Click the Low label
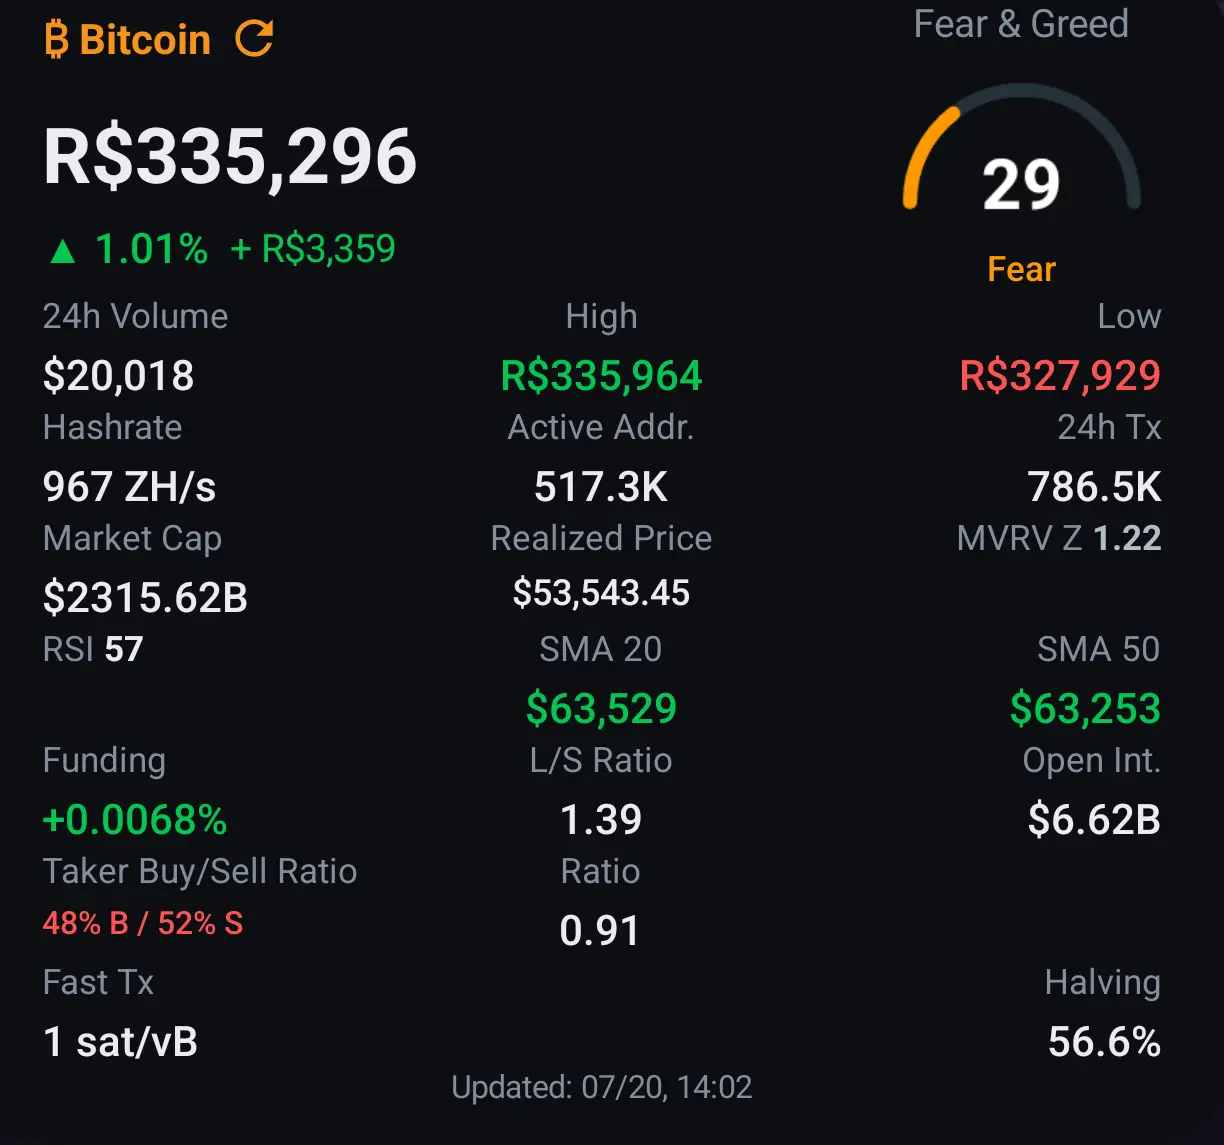Viewport: 1224px width, 1145px height. (x=1129, y=316)
